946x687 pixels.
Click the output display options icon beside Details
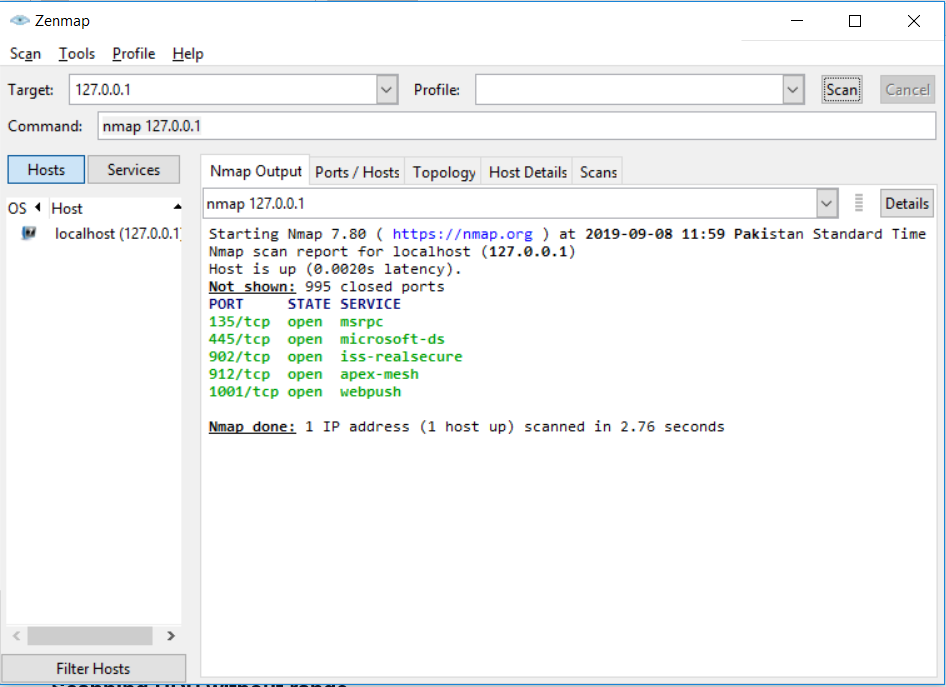tap(858, 203)
